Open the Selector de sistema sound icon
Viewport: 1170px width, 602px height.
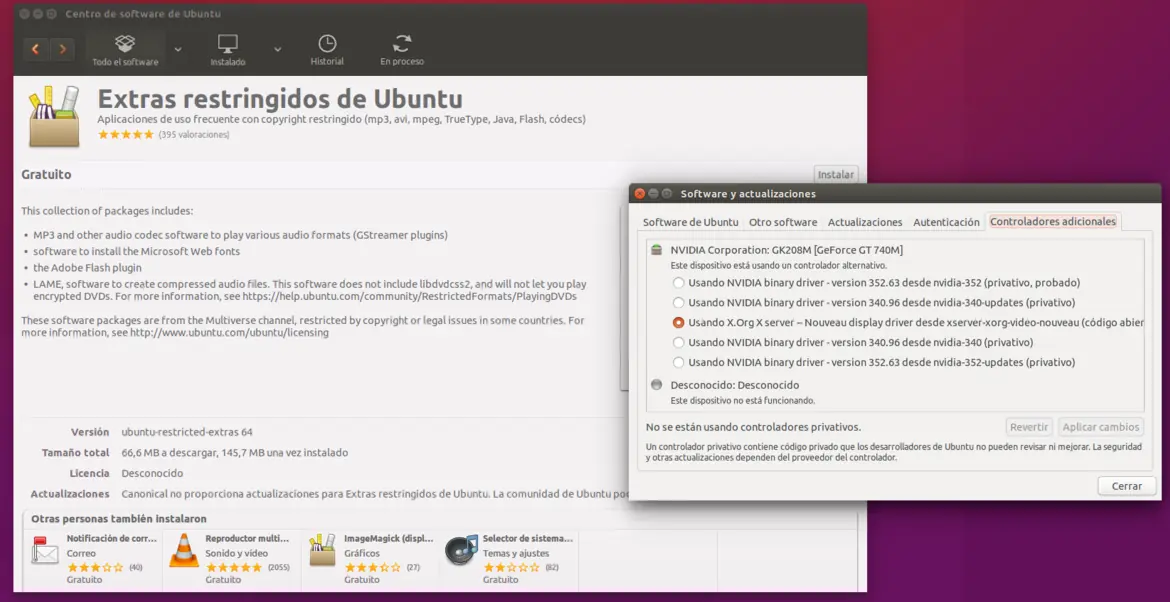pyautogui.click(x=460, y=551)
